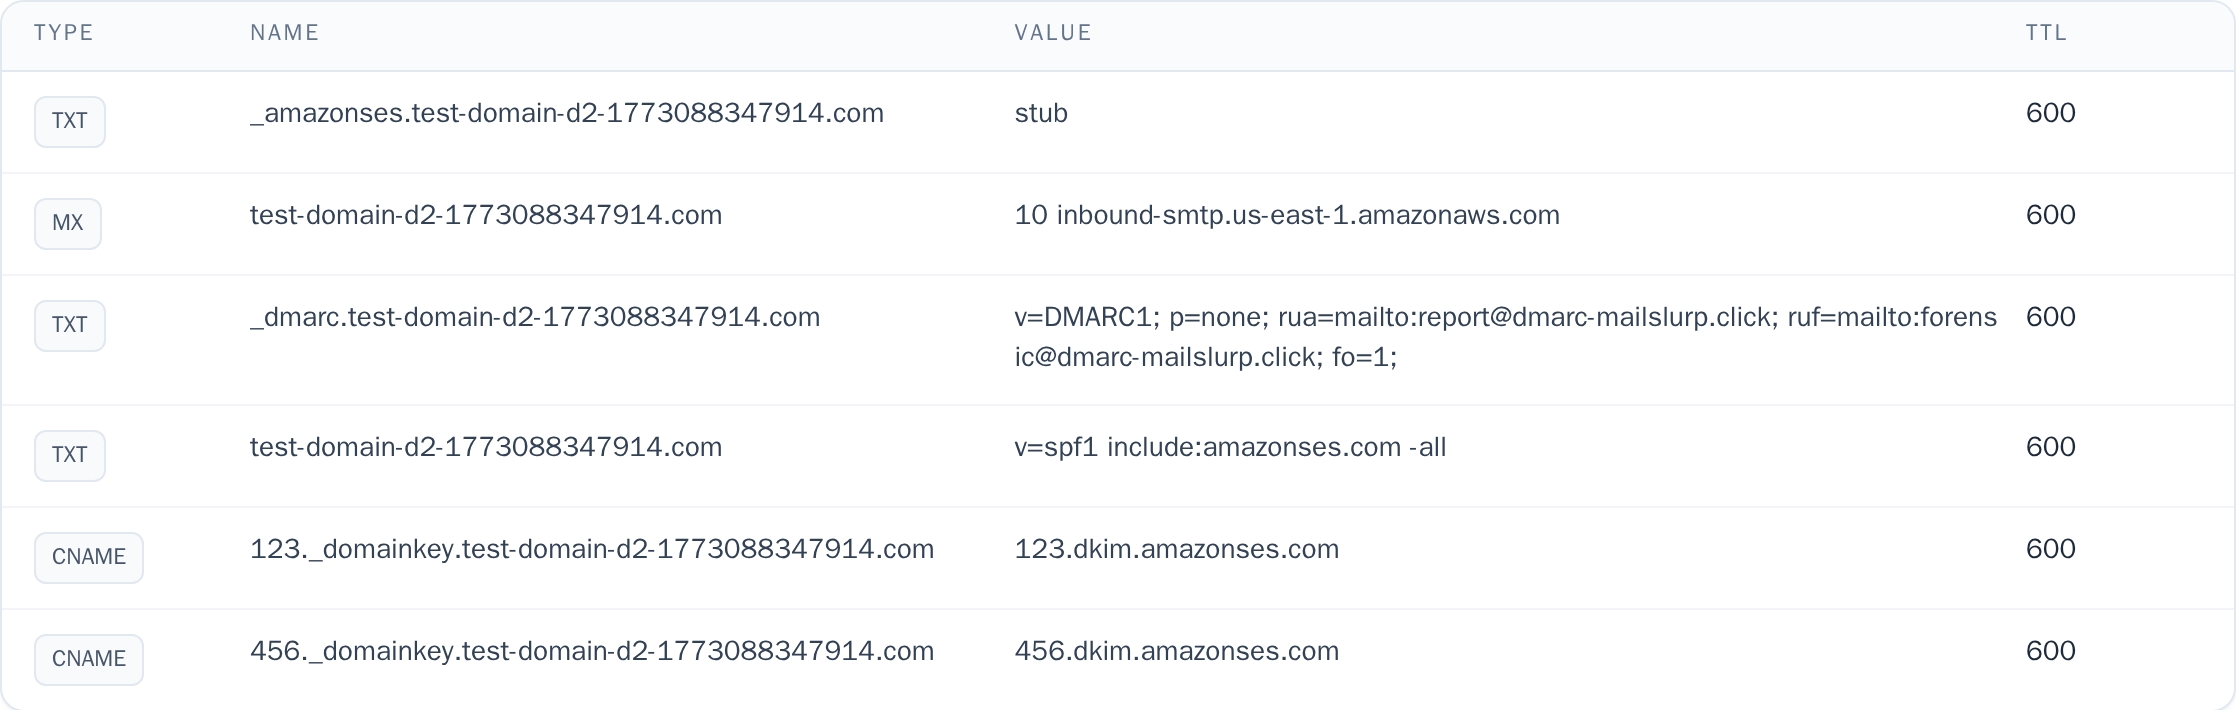
Task: Click the TXT badge on the _dmarc row
Action: 69,325
